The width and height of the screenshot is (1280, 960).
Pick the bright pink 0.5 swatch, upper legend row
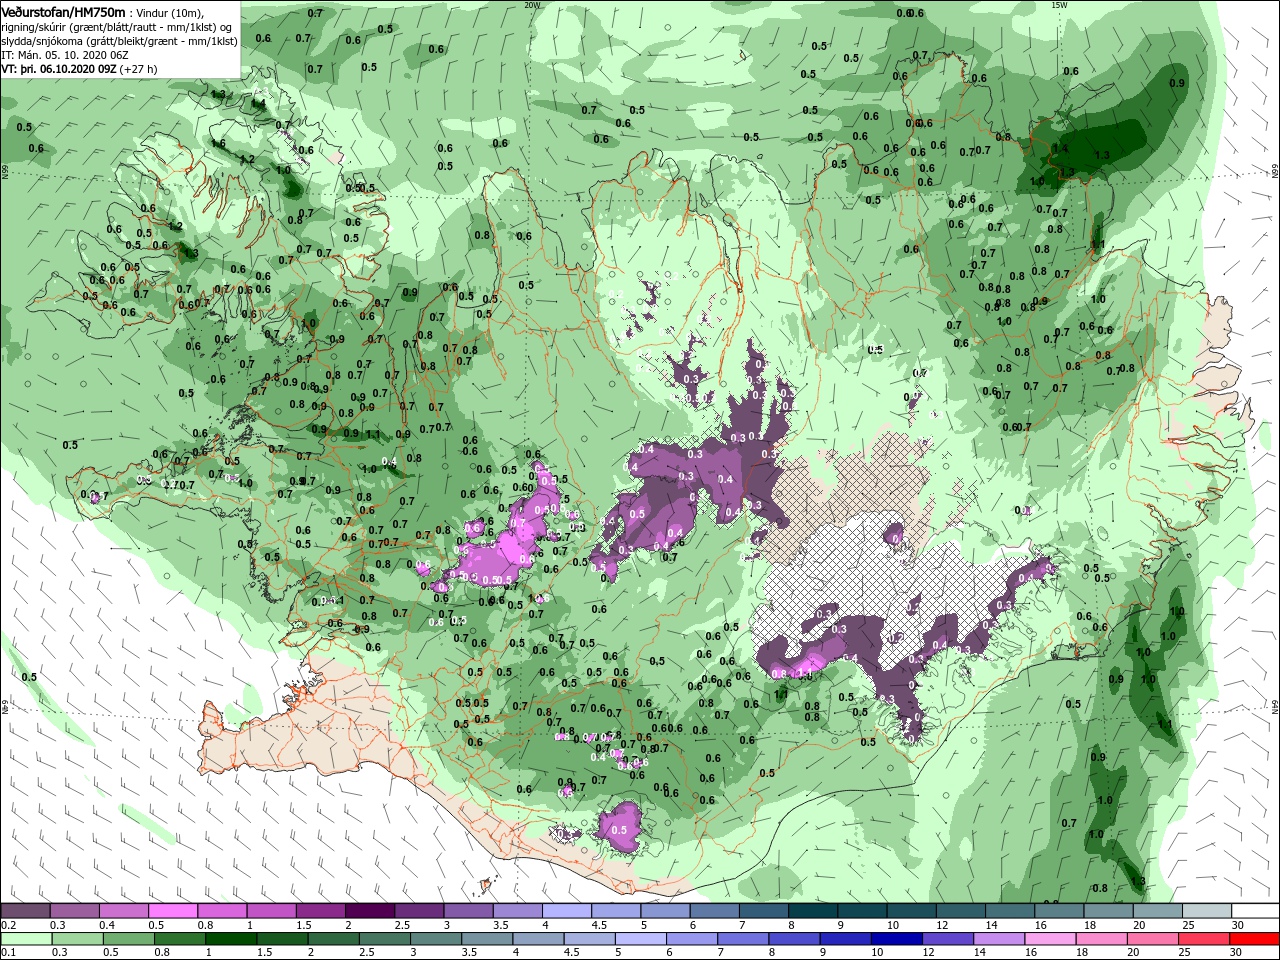pos(173,911)
